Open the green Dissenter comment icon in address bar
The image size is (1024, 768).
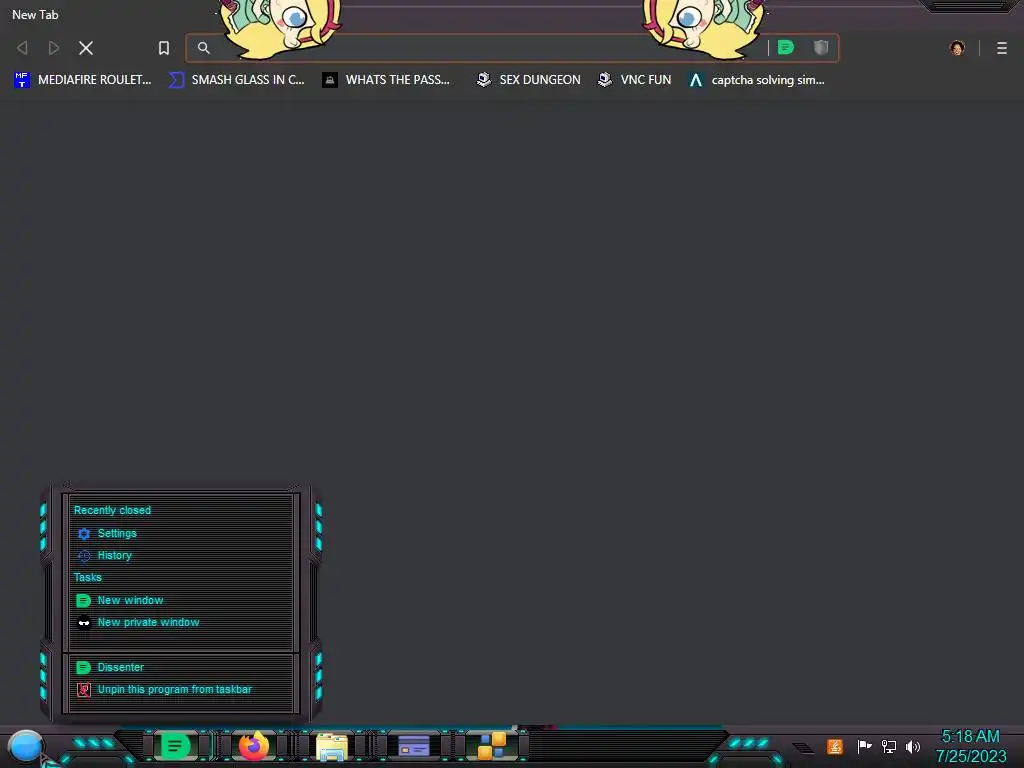point(786,47)
